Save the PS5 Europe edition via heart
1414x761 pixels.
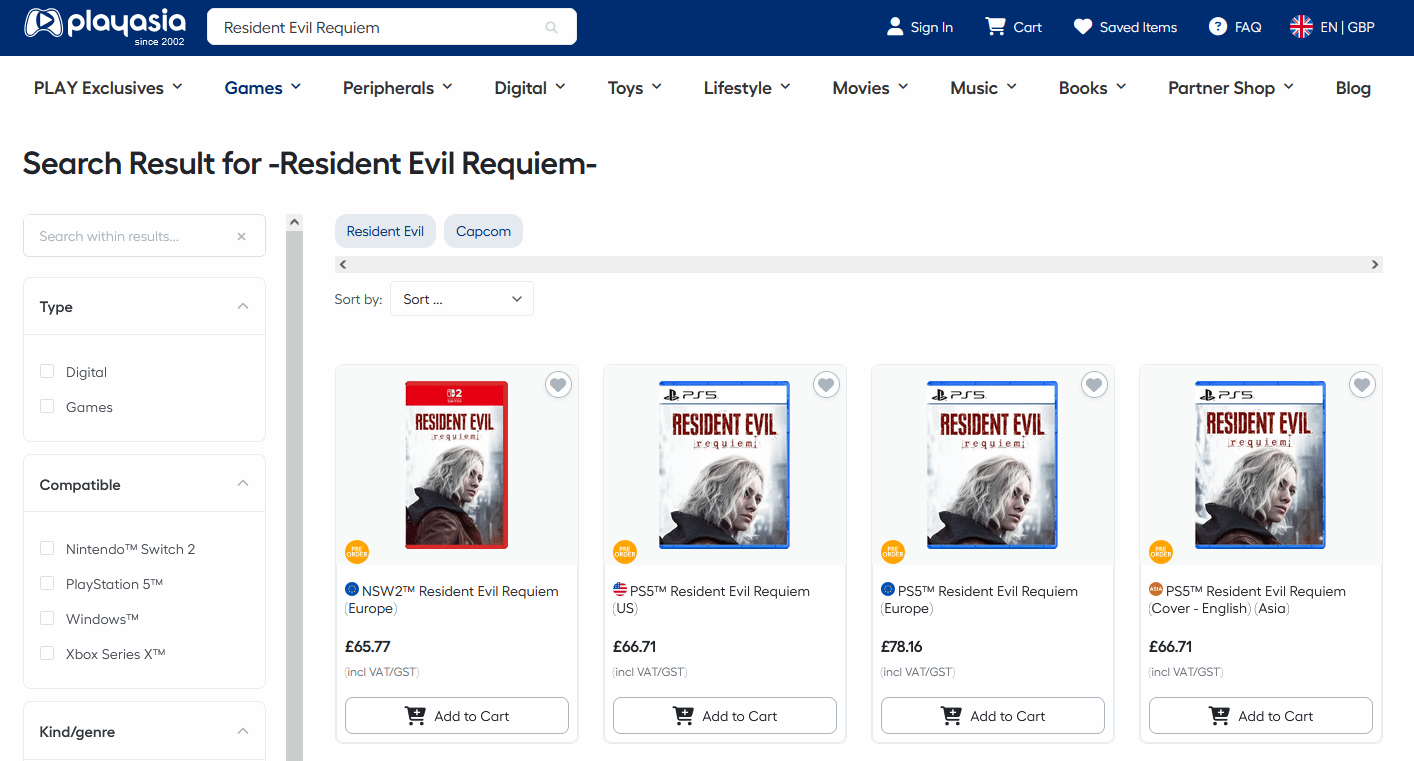[1094, 384]
